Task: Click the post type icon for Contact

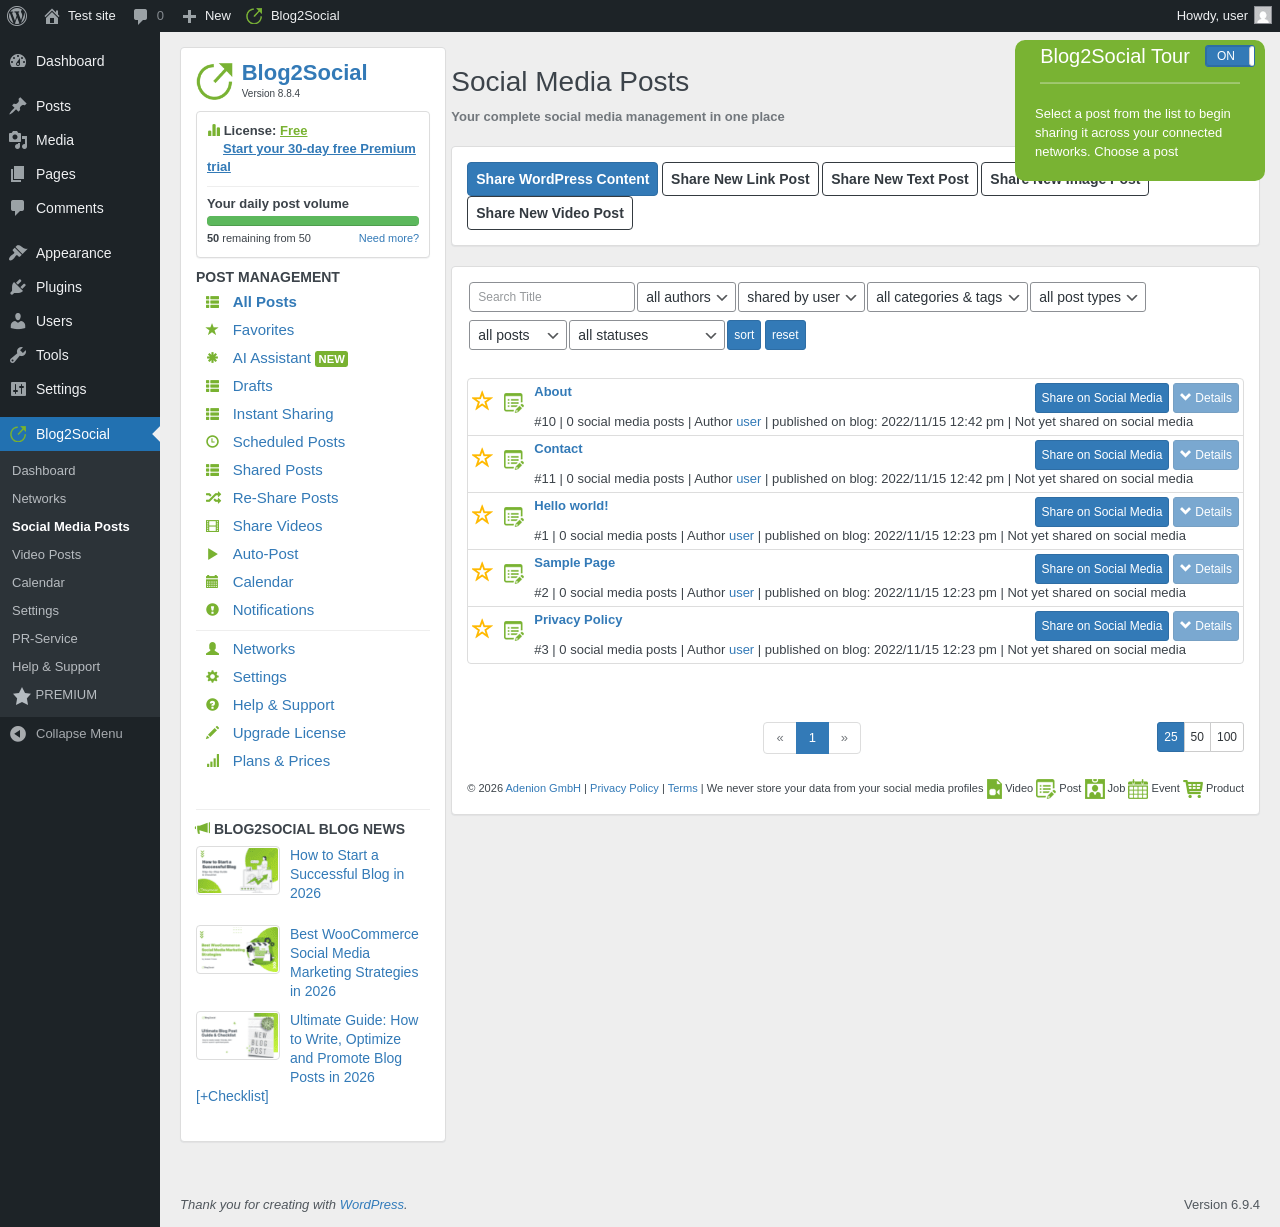Action: 514,460
